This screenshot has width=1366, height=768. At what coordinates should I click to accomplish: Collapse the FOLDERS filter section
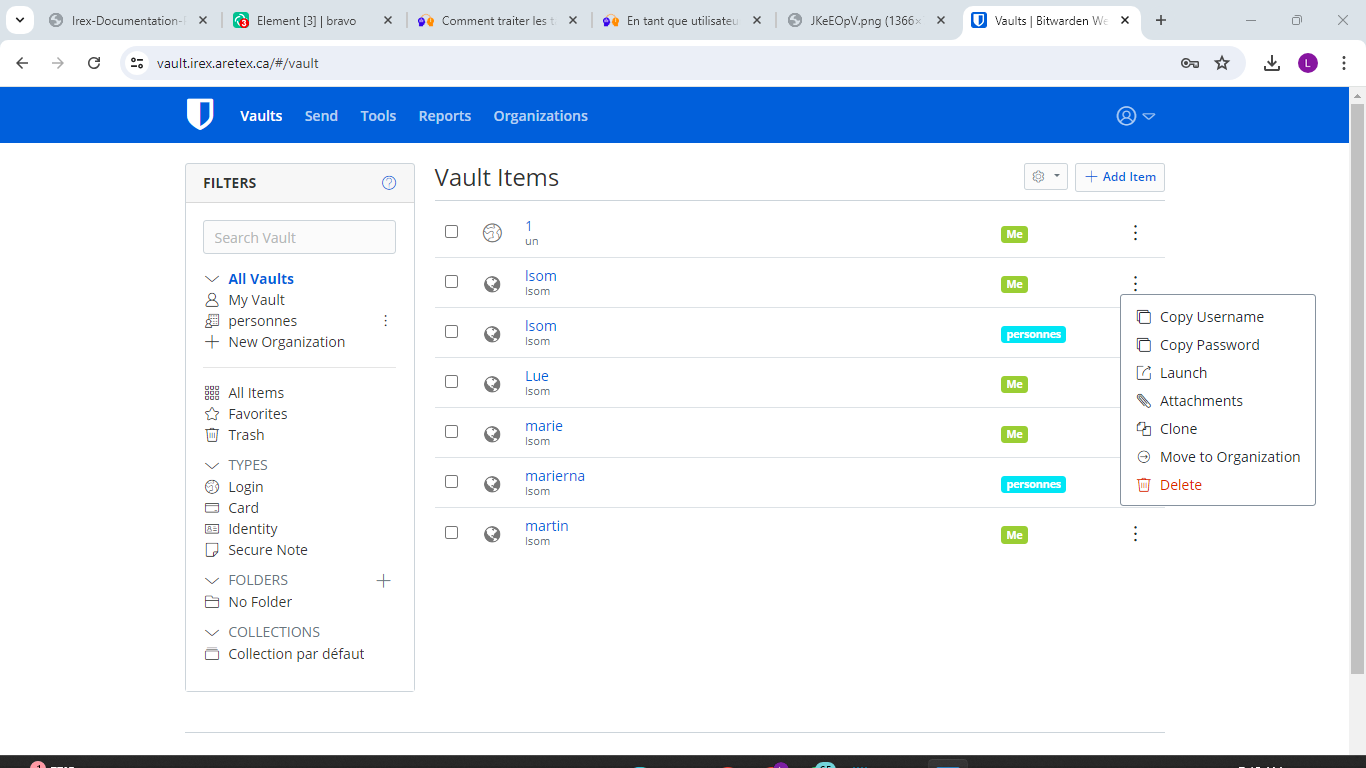(211, 580)
